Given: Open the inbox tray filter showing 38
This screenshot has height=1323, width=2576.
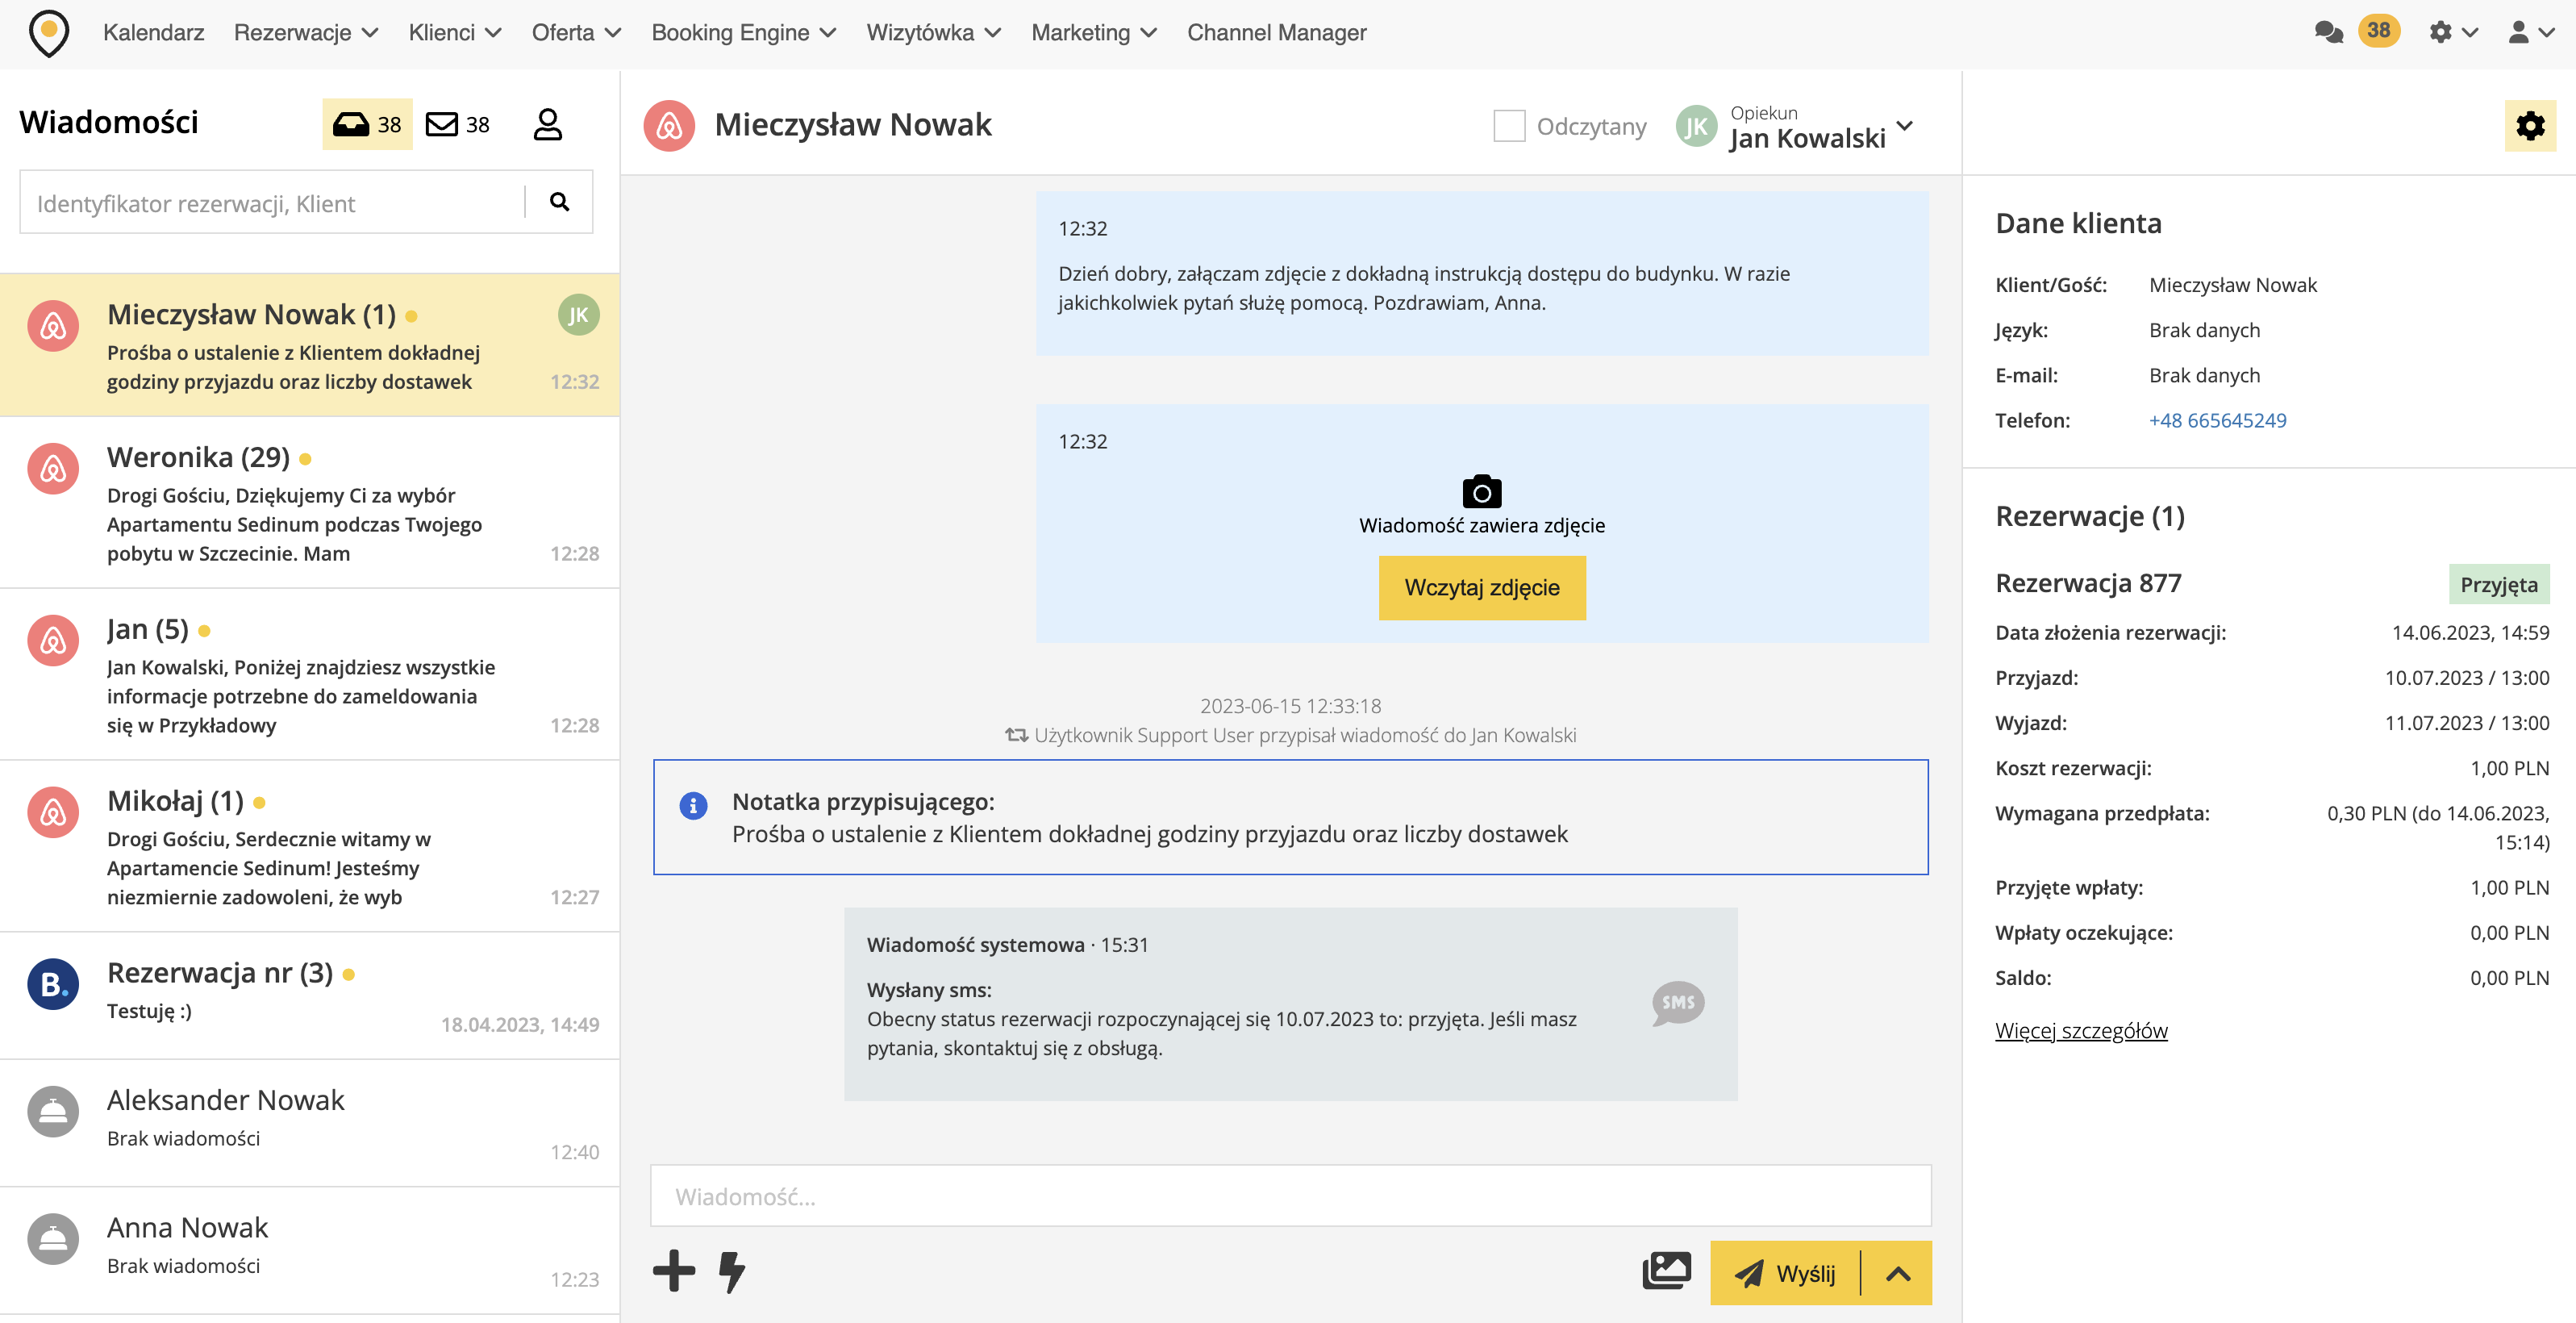Looking at the screenshot, I should click(366, 124).
